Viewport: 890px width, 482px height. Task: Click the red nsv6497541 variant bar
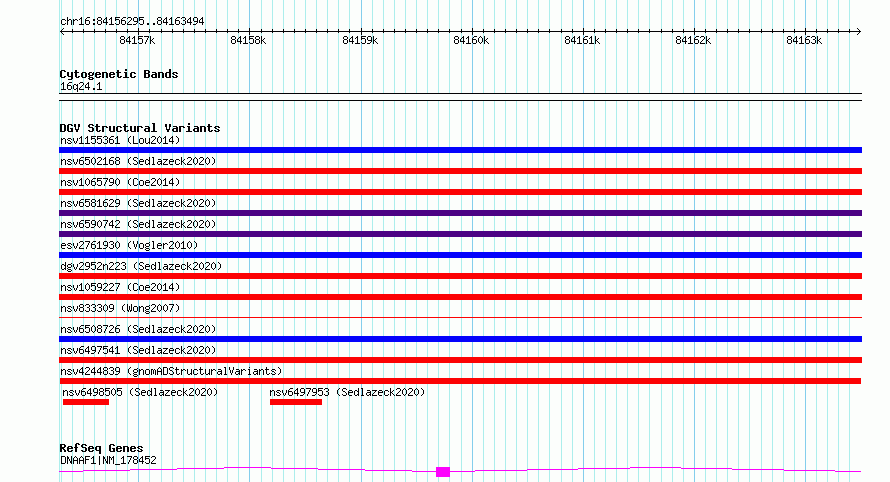click(460, 360)
